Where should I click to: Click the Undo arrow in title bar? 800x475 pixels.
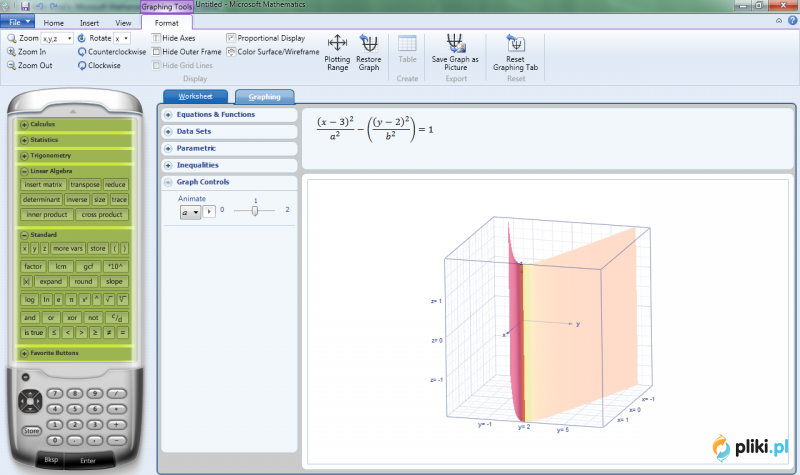click(x=39, y=6)
